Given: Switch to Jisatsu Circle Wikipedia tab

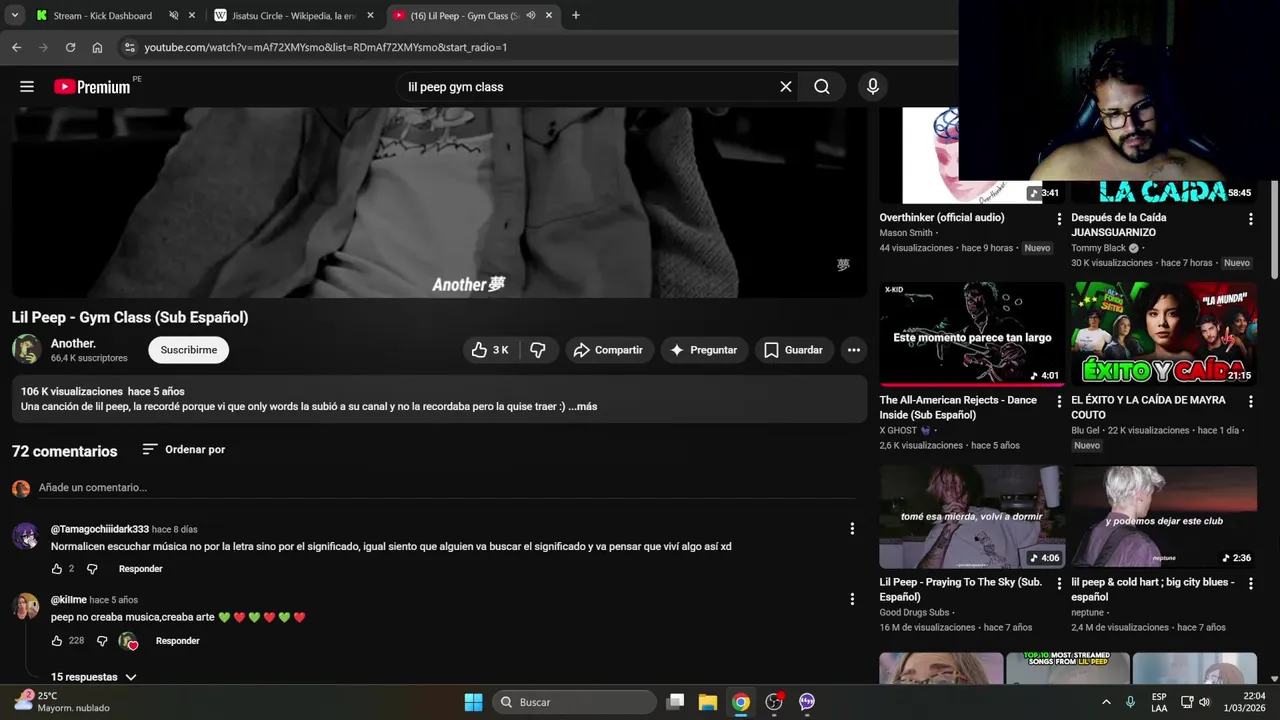Looking at the screenshot, I should pos(293,16).
